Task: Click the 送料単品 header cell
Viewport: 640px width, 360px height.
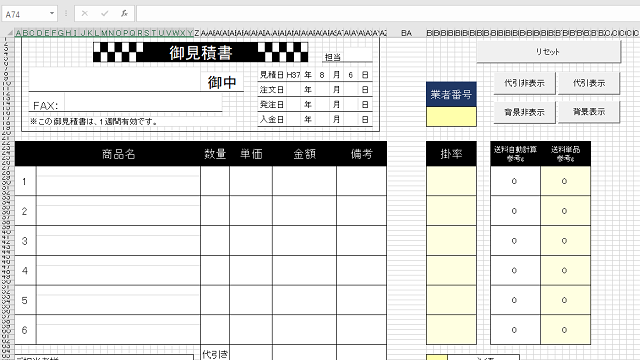Action: tap(565, 154)
